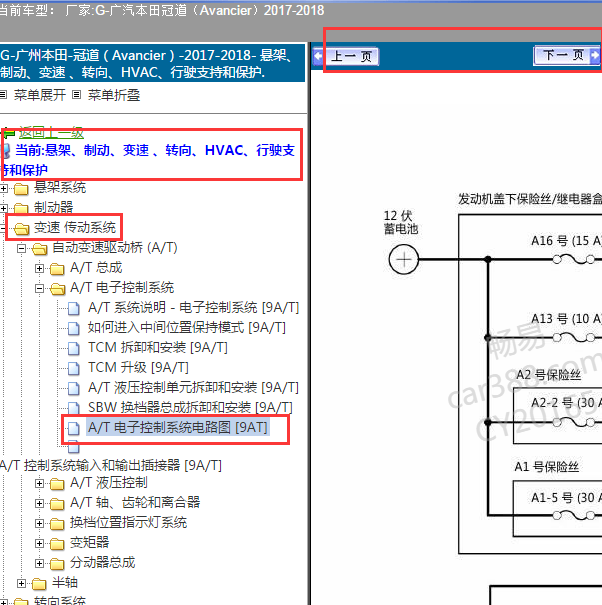Open 换档位置指示灯系统 tree item
This screenshot has height=605, width=602.
tap(129, 523)
